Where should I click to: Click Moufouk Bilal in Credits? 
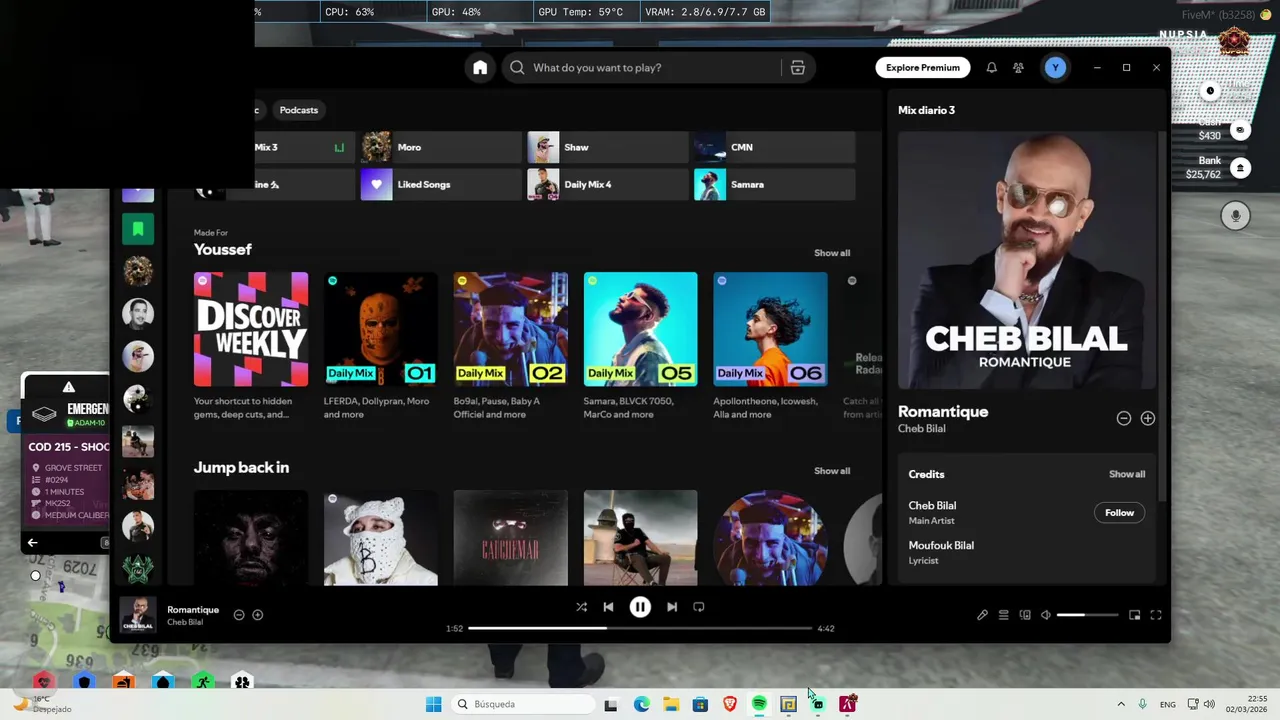click(941, 545)
